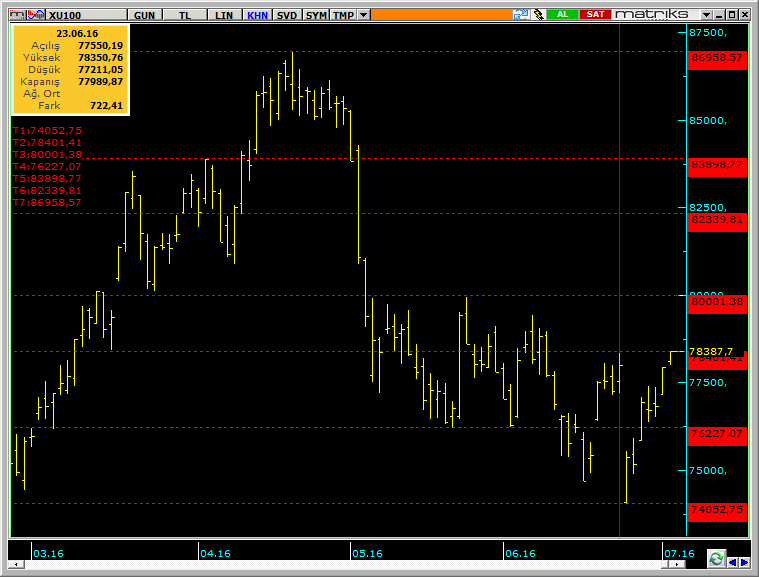The image size is (759, 577).
Task: Click the T7:86958,57 legend entry
Action: (47, 203)
